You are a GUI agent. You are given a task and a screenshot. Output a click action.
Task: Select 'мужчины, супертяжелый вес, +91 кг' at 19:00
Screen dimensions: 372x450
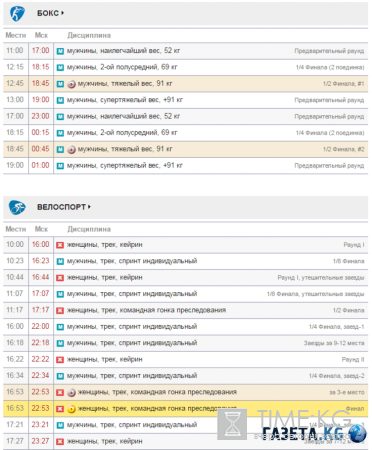click(125, 100)
